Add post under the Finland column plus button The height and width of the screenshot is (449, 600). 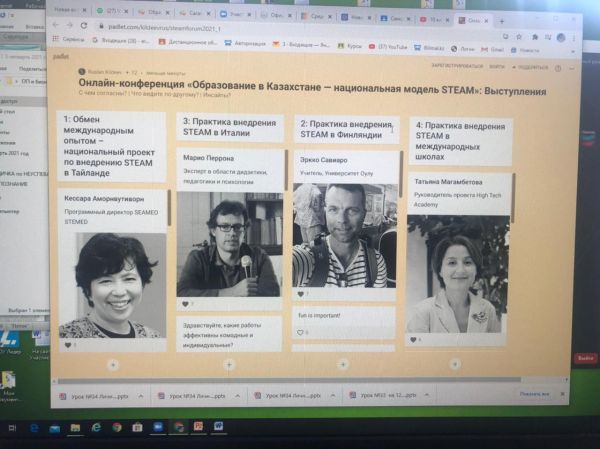[x=343, y=365]
